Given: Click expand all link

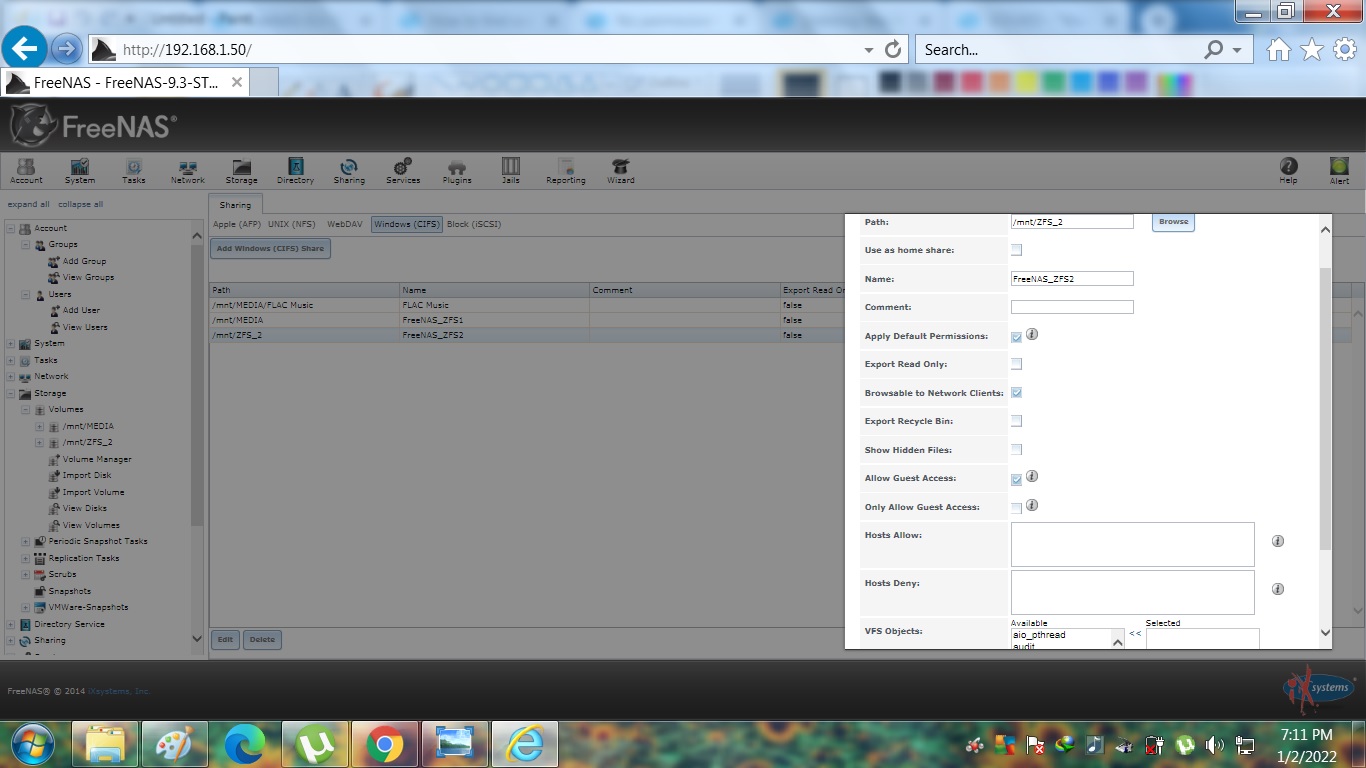Looking at the screenshot, I should click(x=29, y=204).
